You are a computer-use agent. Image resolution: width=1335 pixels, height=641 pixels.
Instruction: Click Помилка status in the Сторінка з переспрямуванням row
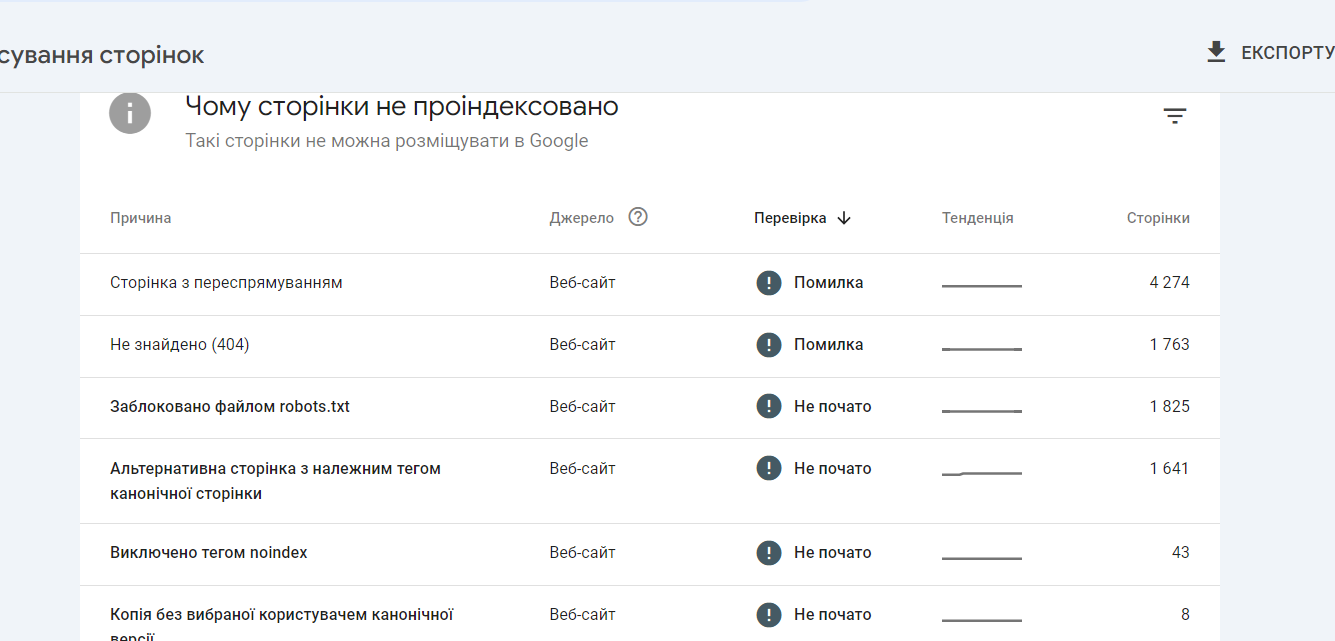click(828, 283)
